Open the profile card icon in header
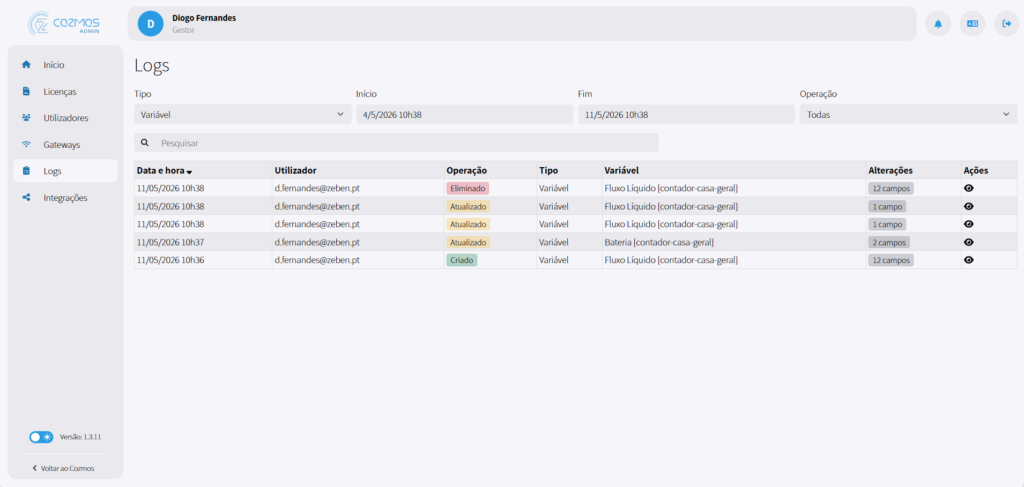 pyautogui.click(x=972, y=24)
